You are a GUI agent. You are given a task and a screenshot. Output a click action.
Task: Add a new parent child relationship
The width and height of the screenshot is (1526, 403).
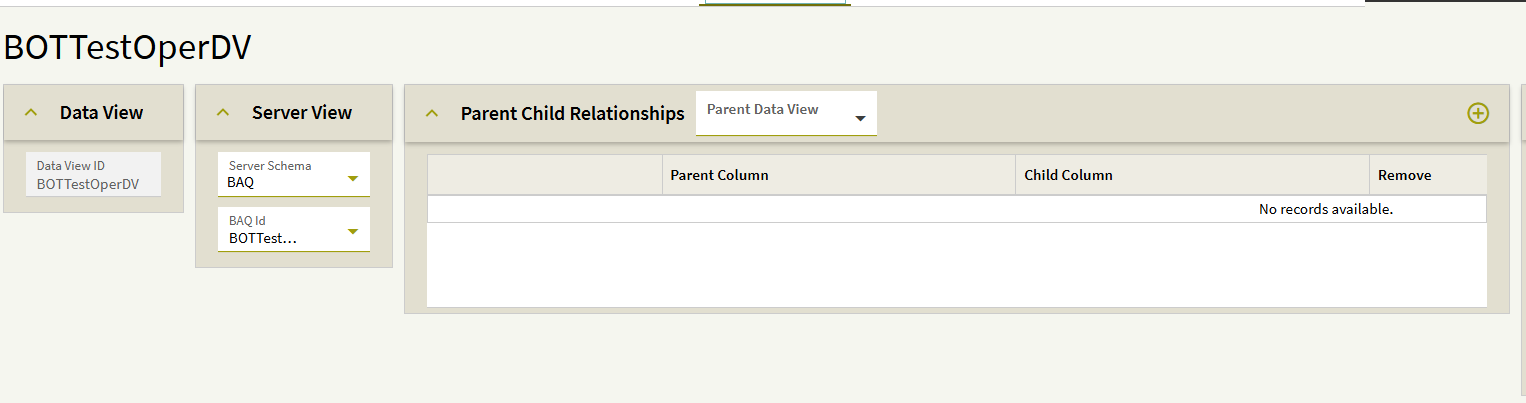pyautogui.click(x=1477, y=113)
